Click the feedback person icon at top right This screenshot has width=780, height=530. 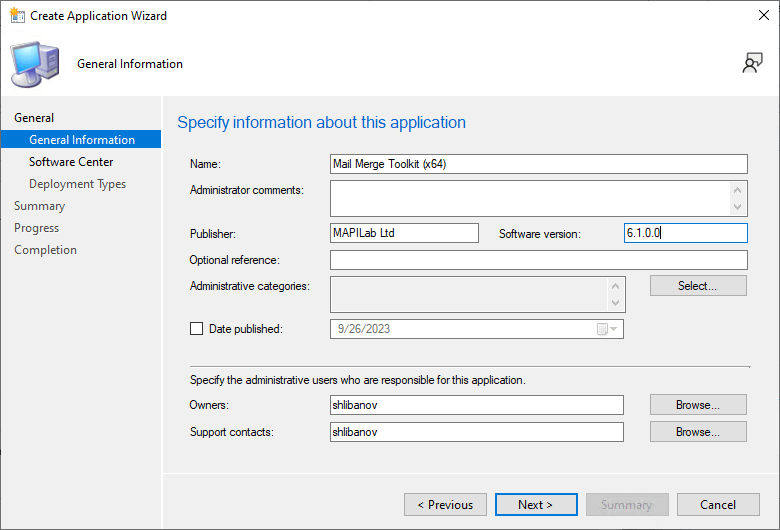[752, 63]
